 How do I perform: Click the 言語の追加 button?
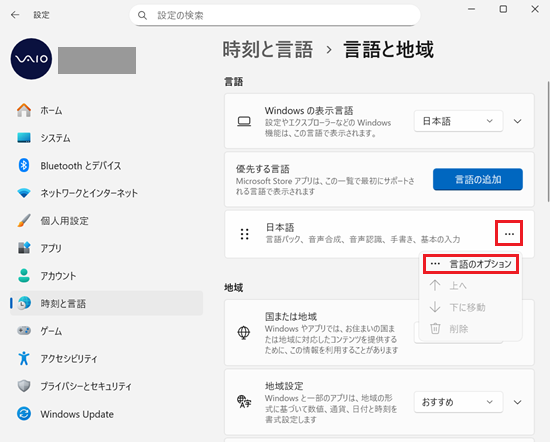(478, 179)
